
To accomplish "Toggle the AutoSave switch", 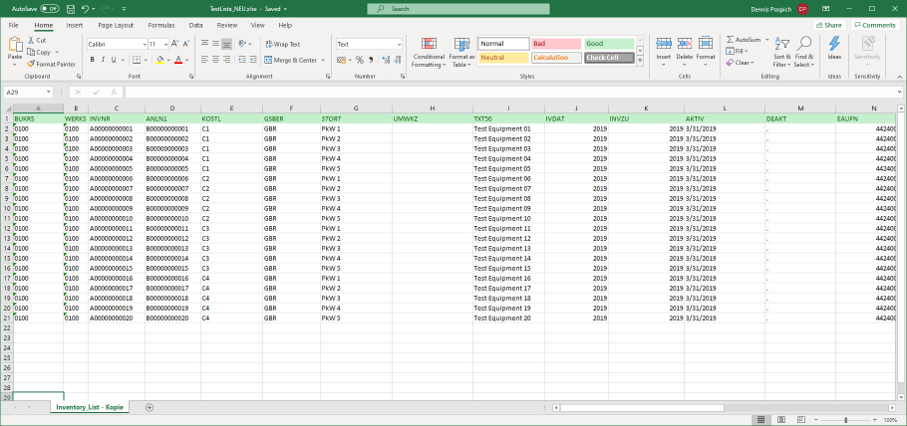I will click(x=50, y=9).
